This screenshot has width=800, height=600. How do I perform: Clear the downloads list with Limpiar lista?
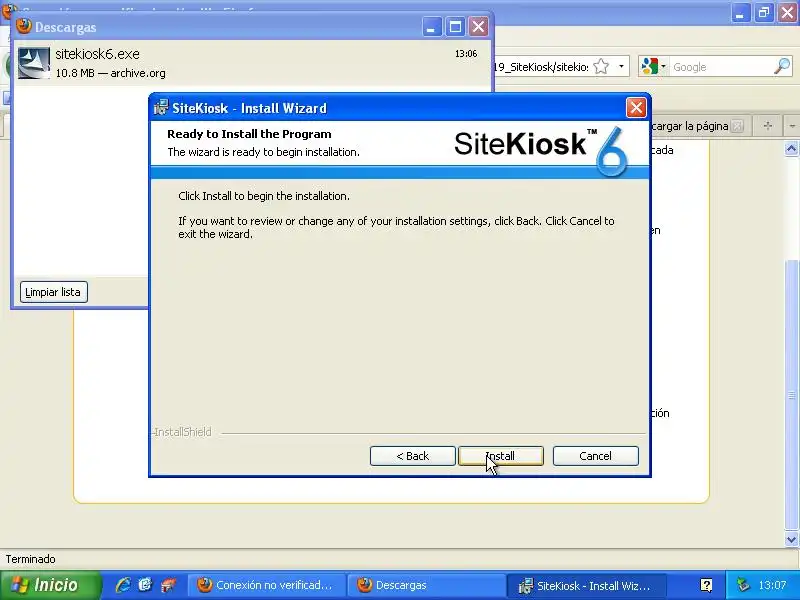coord(54,292)
